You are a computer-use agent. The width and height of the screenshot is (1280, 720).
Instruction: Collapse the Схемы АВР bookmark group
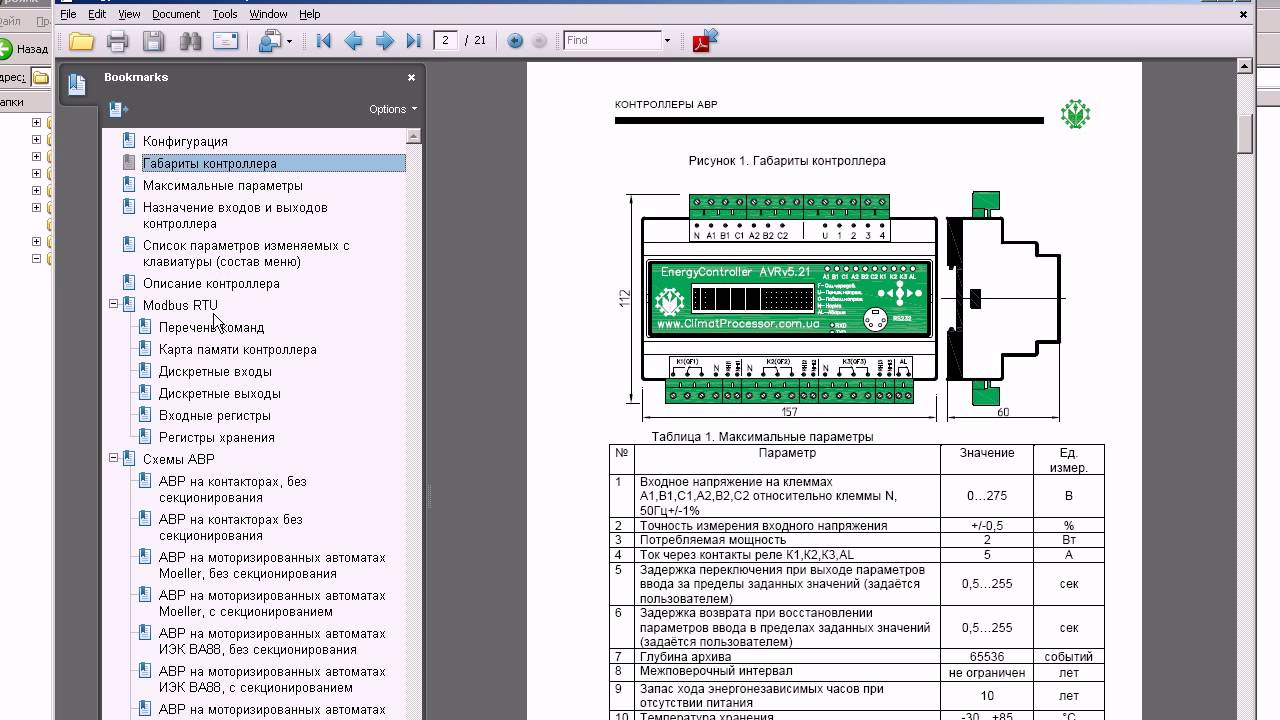(113, 458)
